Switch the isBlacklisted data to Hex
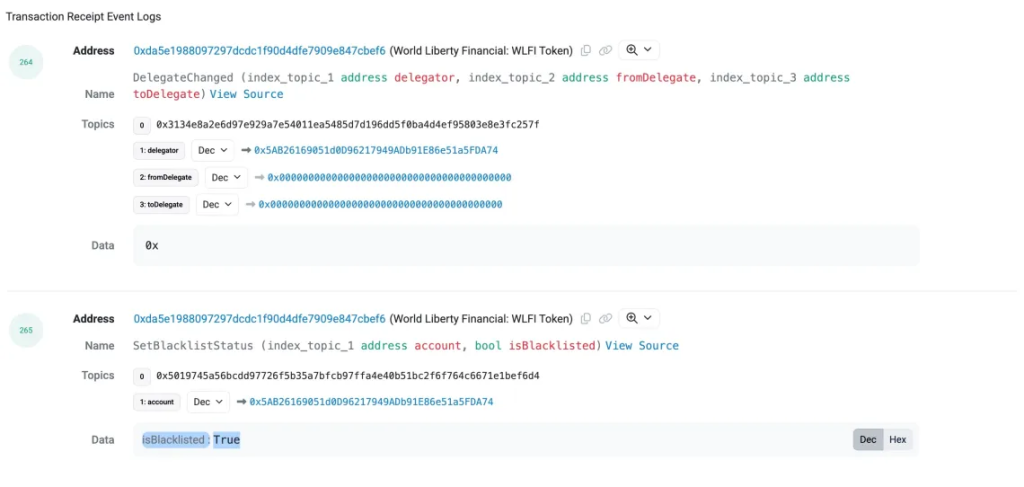The image size is (1024, 487). (897, 440)
